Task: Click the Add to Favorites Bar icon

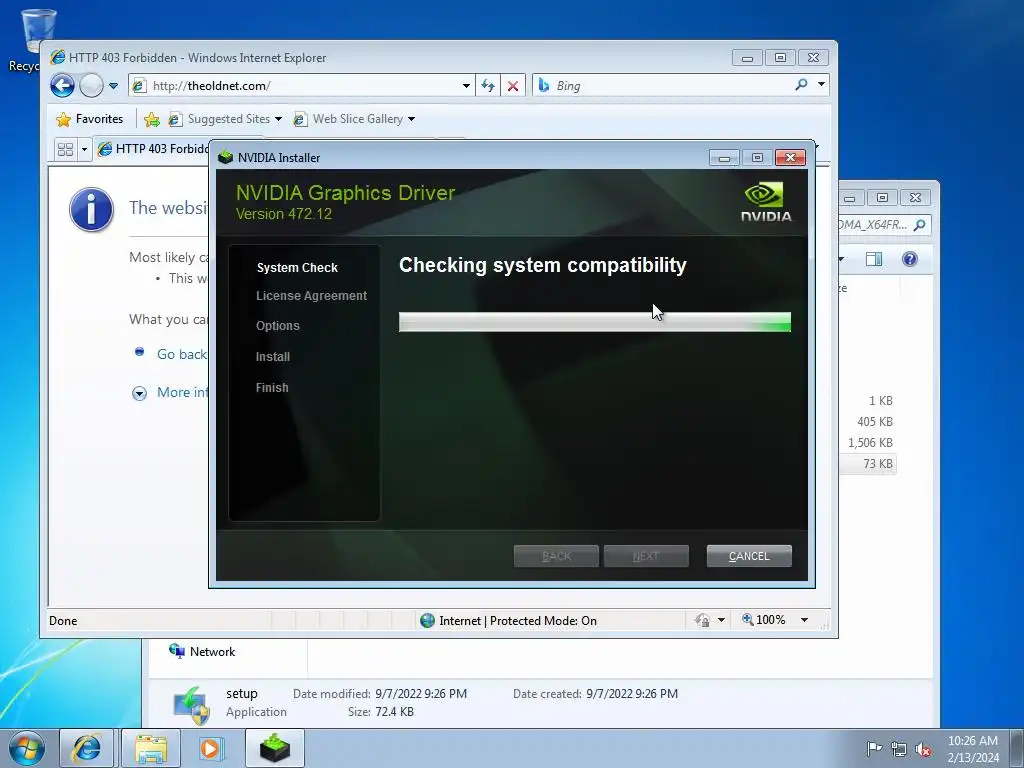Action: pos(152,119)
